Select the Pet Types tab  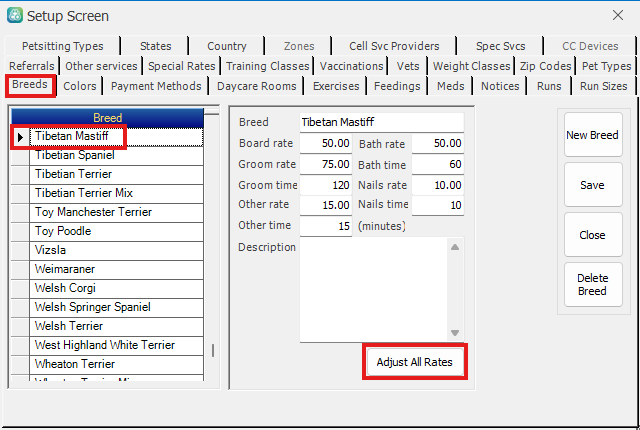pos(606,66)
